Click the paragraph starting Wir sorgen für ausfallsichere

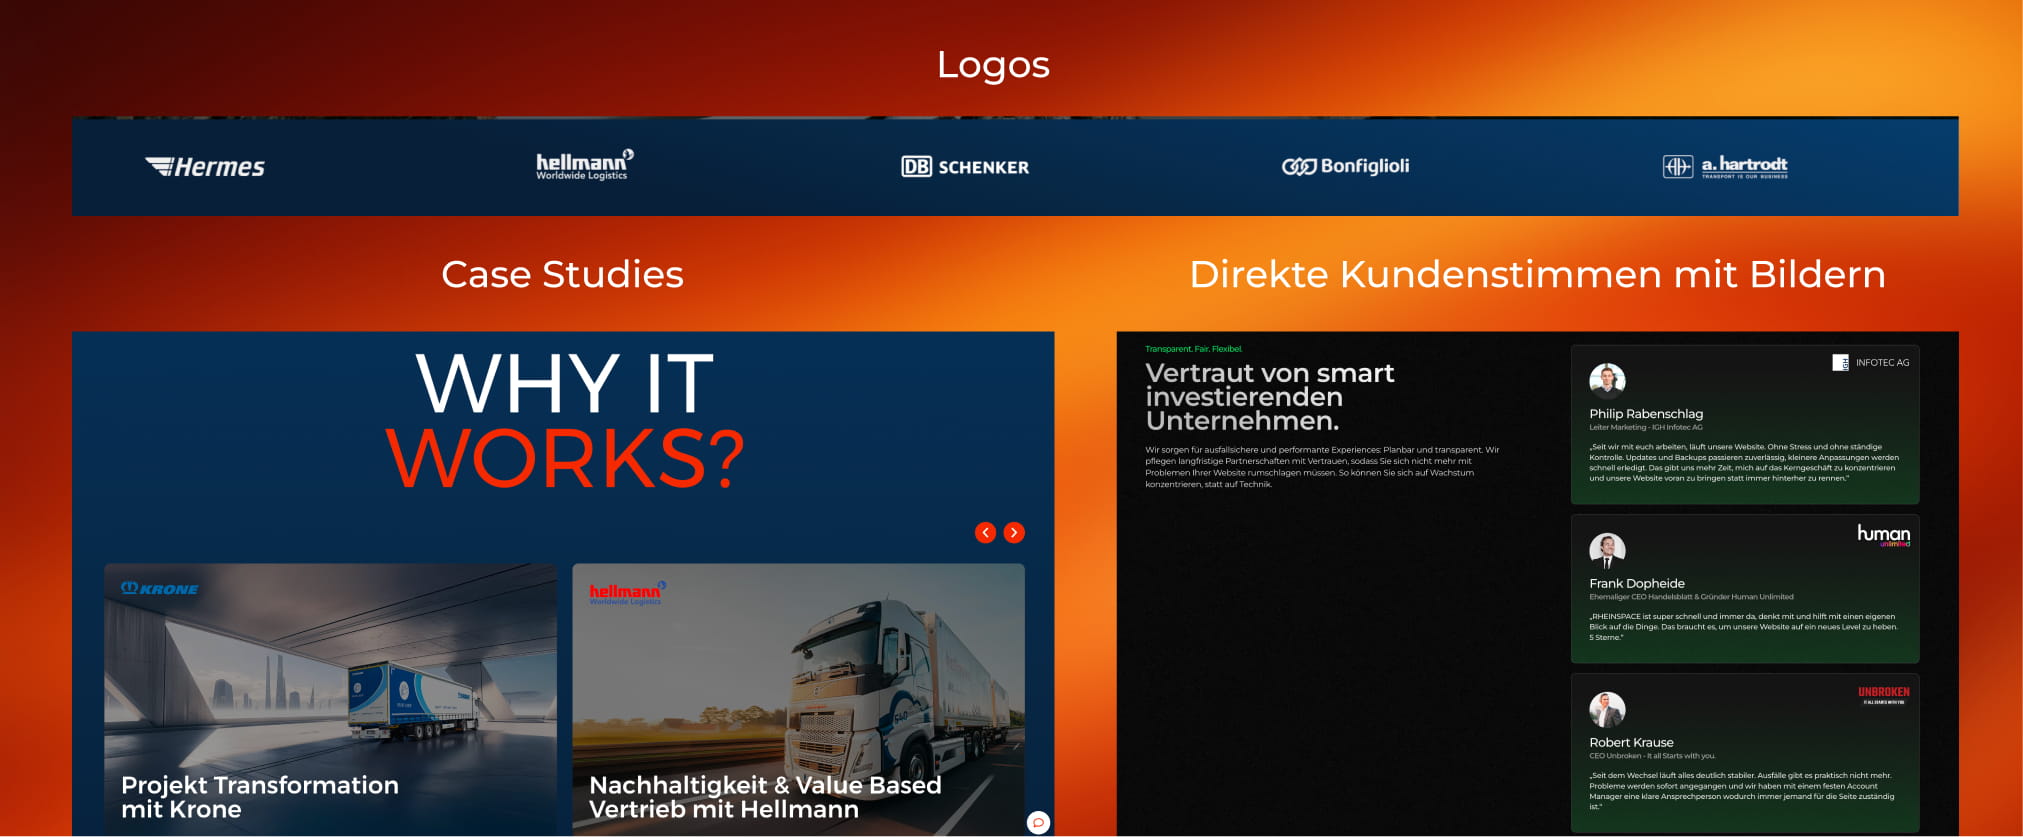[x=1322, y=467]
